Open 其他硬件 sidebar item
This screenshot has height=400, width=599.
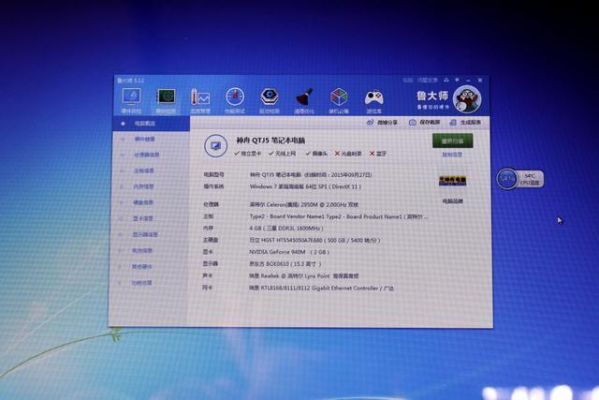[142, 267]
